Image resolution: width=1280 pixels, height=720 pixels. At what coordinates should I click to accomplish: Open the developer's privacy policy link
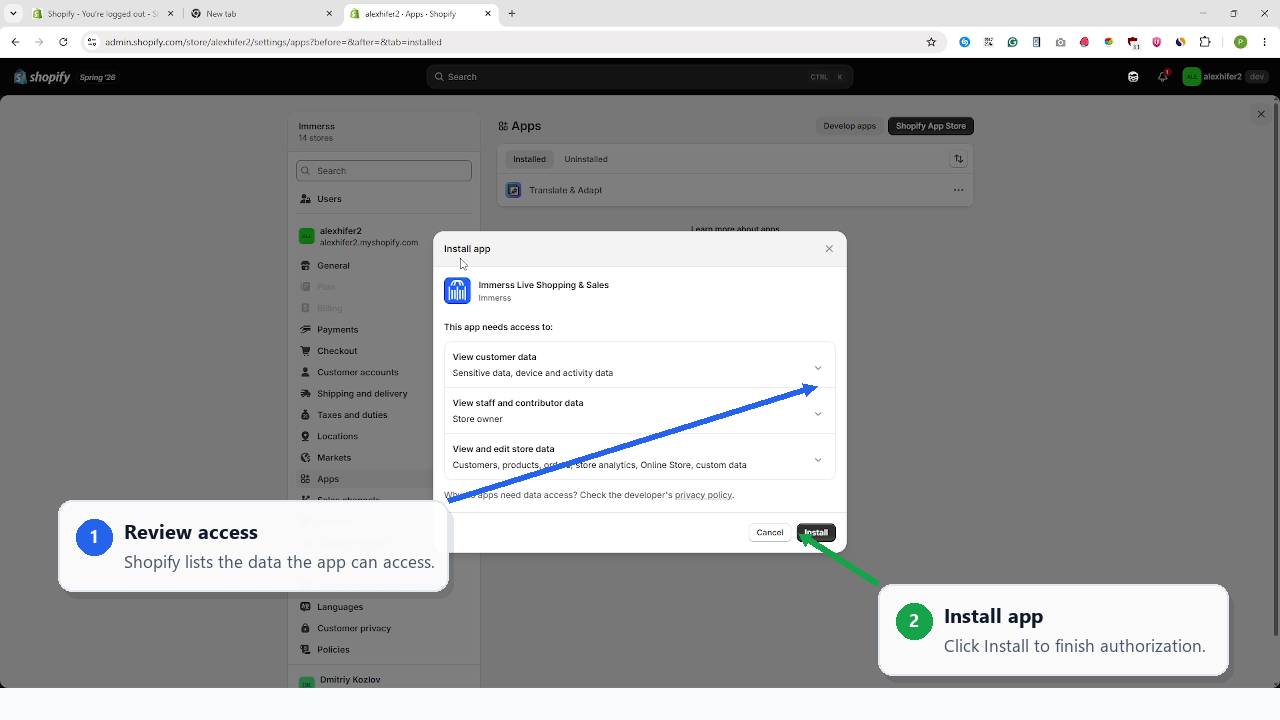tap(703, 495)
